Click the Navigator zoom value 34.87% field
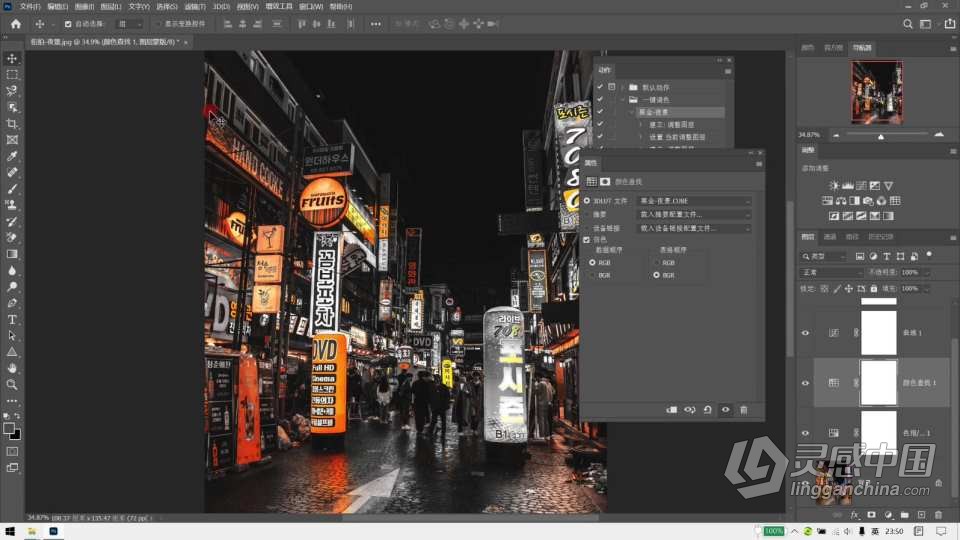The height and width of the screenshot is (540, 960). pos(809,135)
